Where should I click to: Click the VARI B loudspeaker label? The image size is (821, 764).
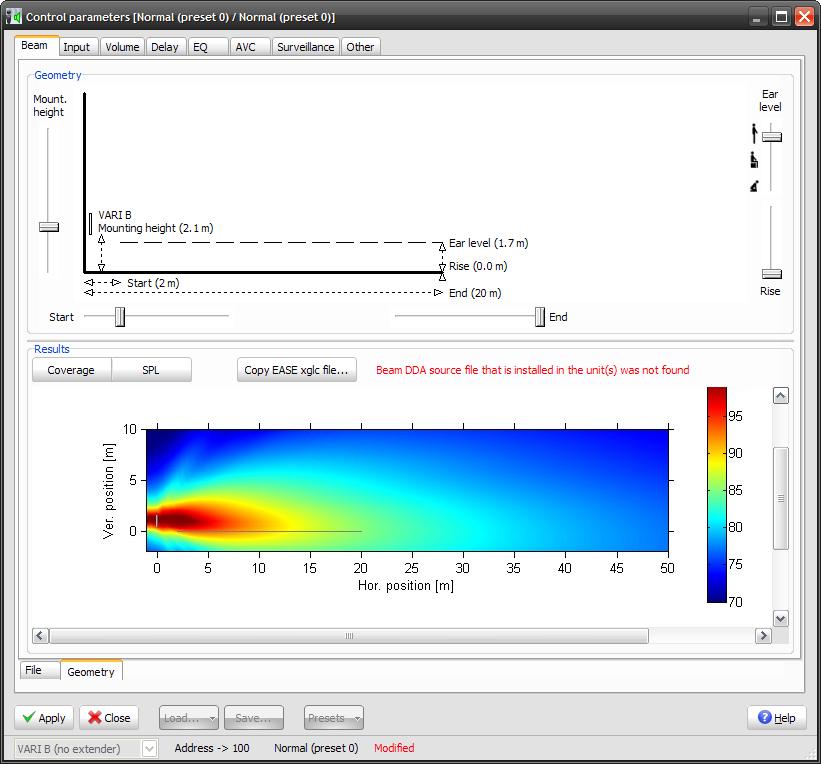[x=115, y=215]
